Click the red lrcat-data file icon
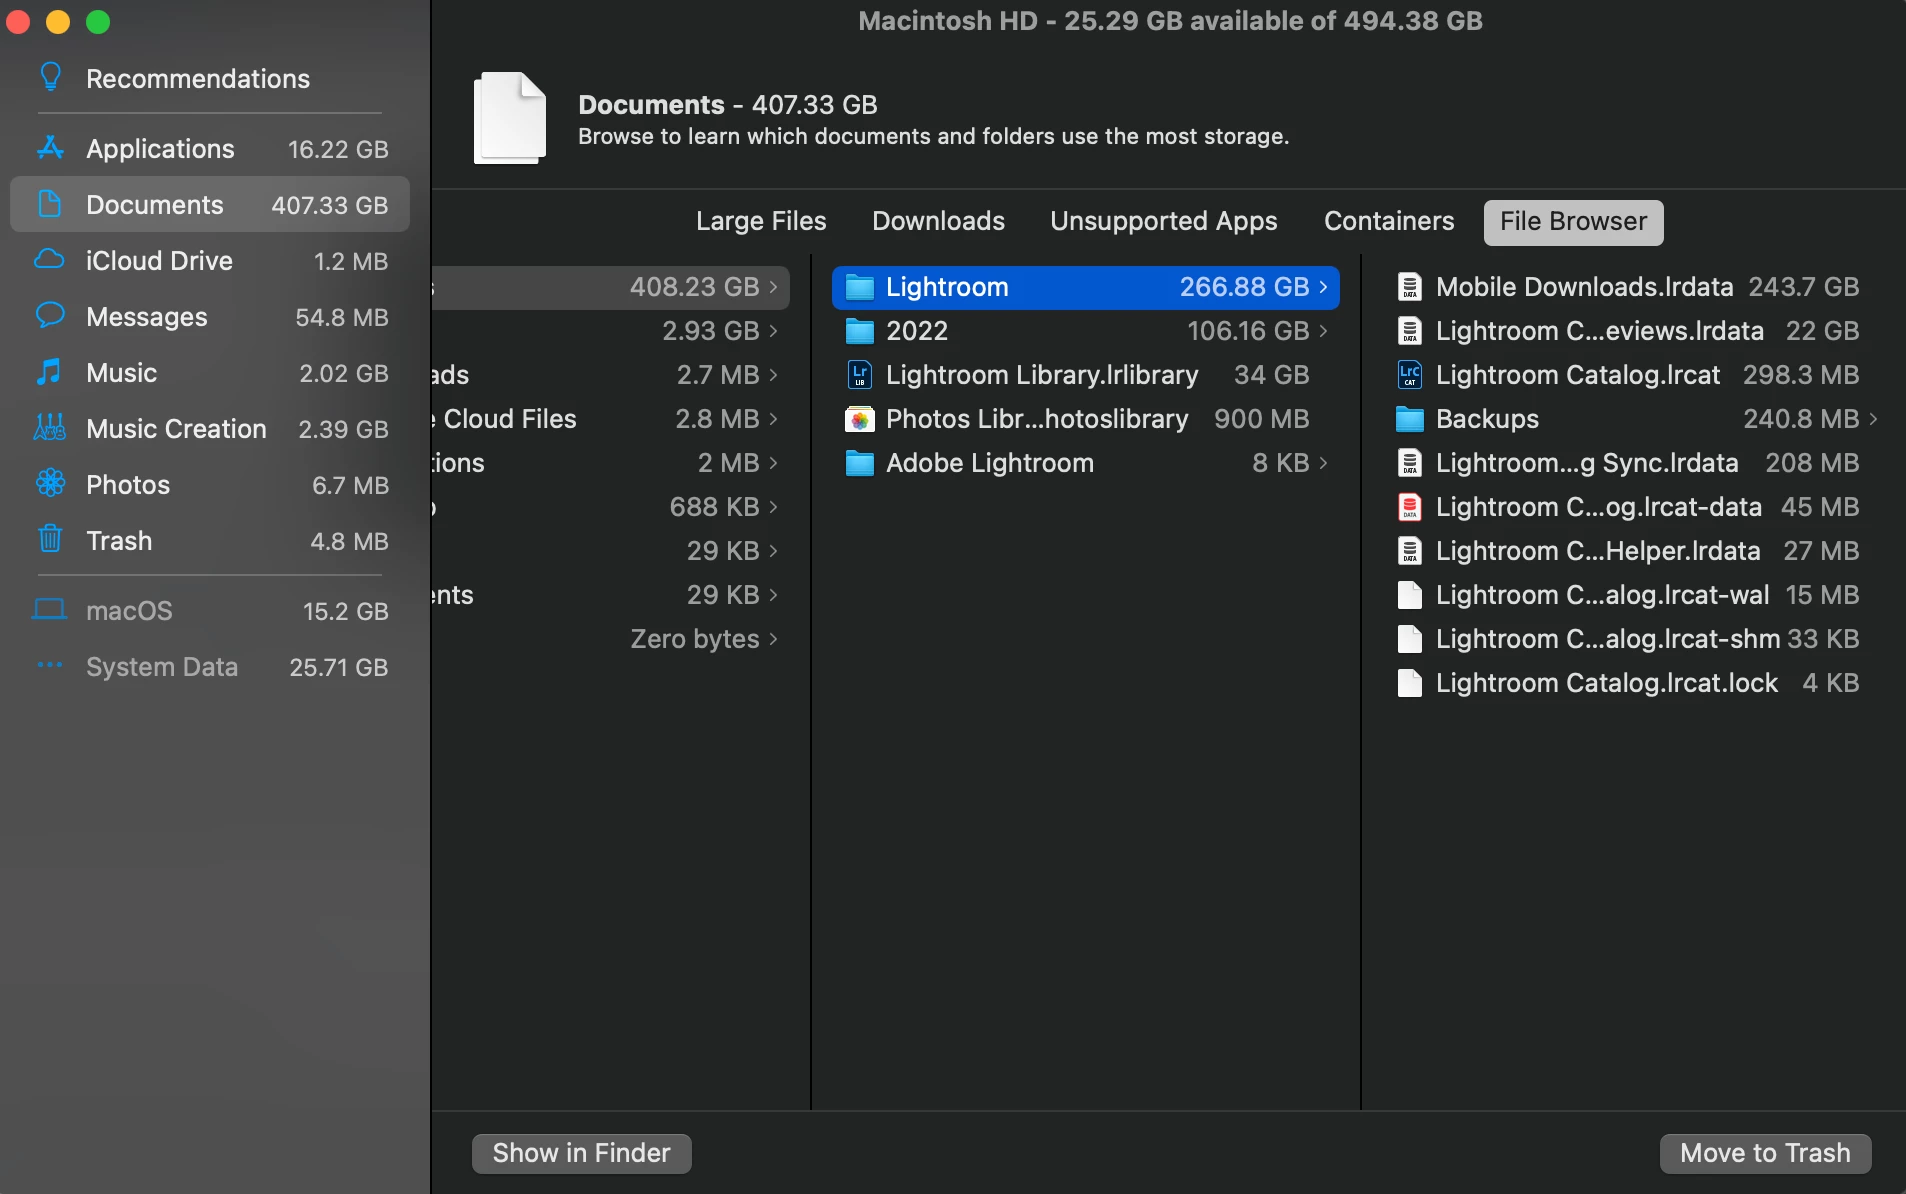 [1410, 507]
